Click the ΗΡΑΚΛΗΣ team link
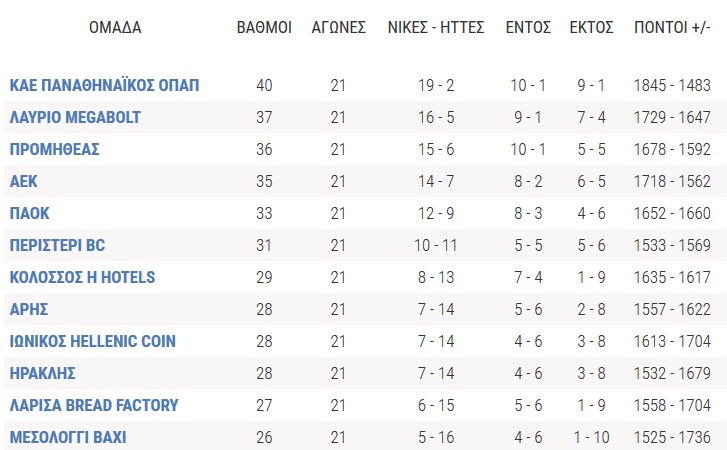 point(43,373)
